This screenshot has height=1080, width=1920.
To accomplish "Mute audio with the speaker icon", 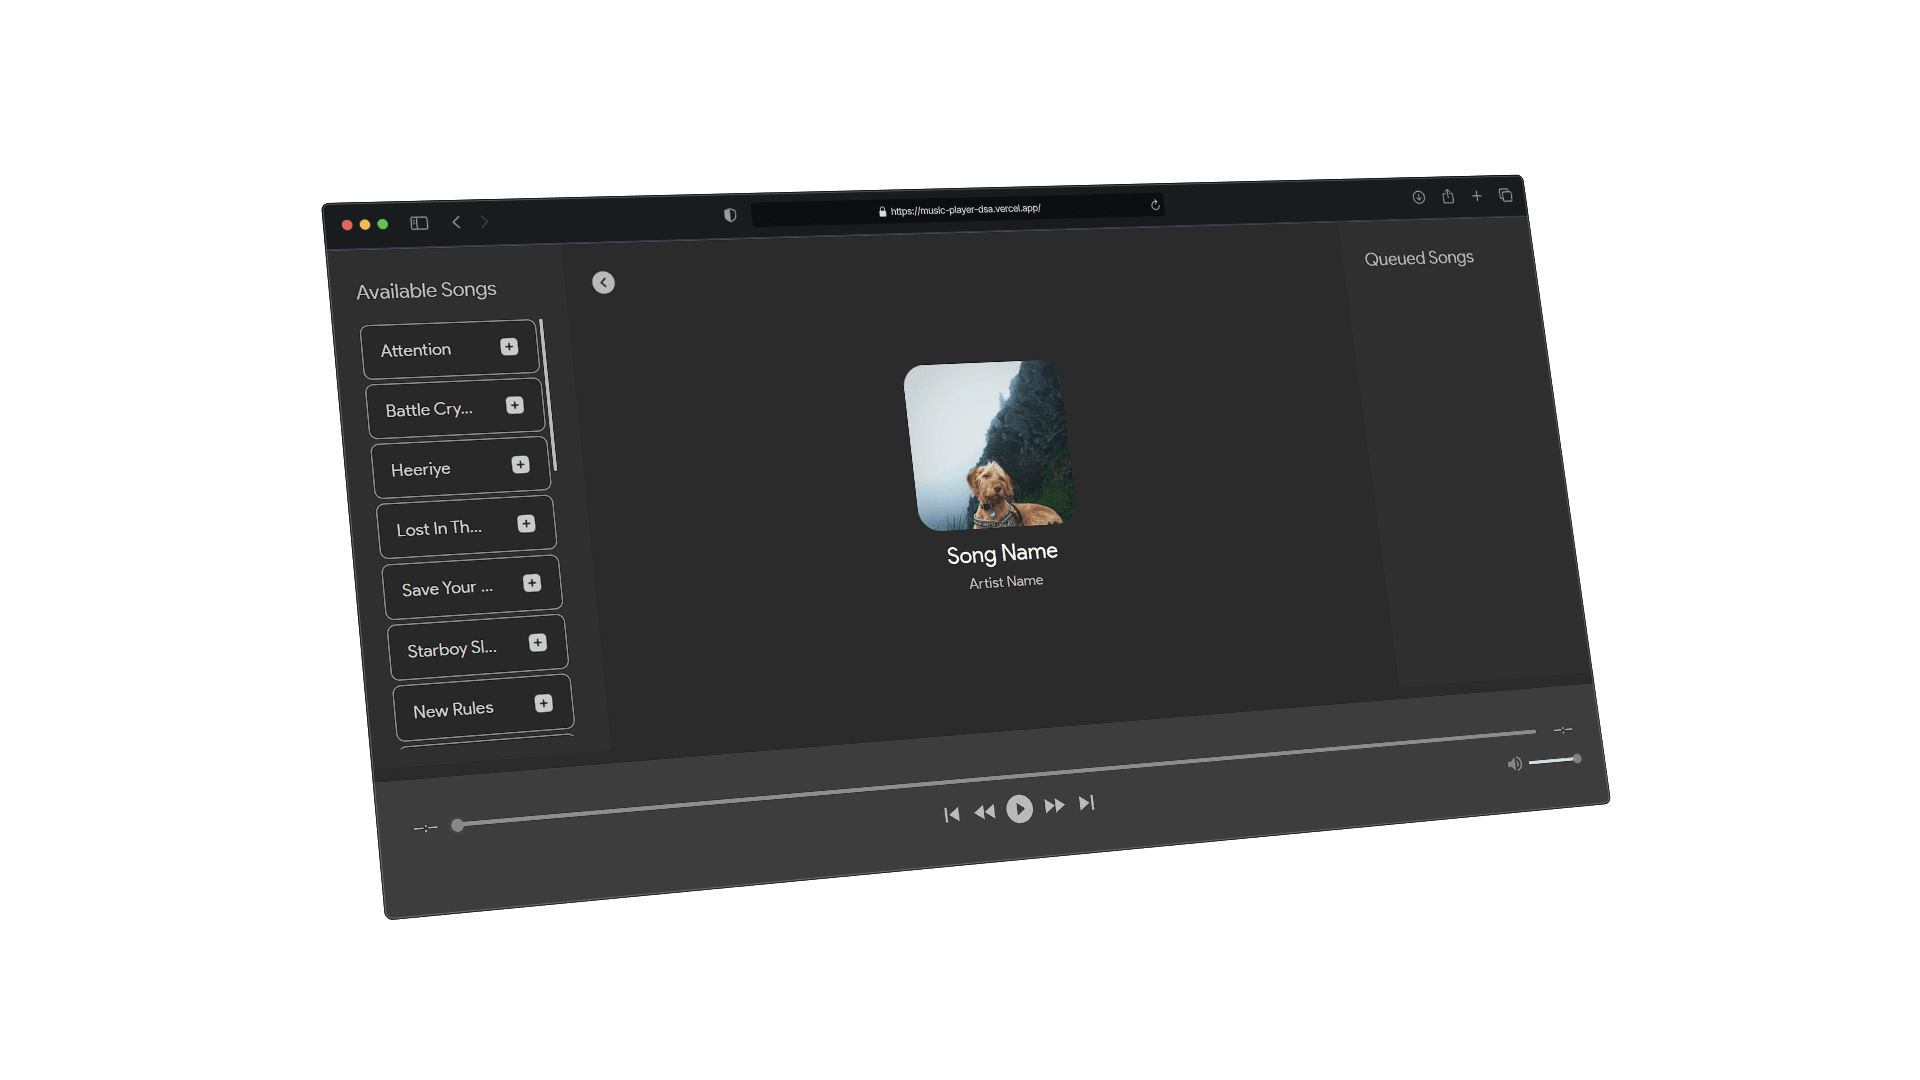I will point(1514,764).
